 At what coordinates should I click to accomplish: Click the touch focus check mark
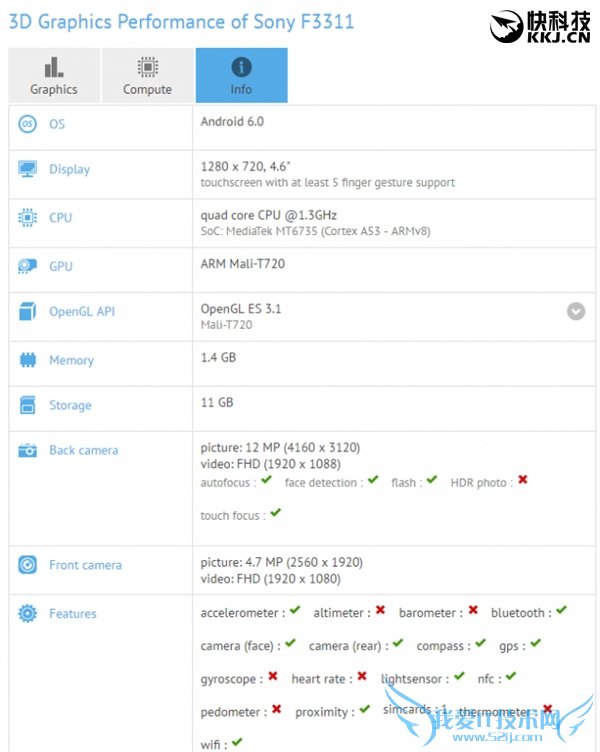[275, 513]
